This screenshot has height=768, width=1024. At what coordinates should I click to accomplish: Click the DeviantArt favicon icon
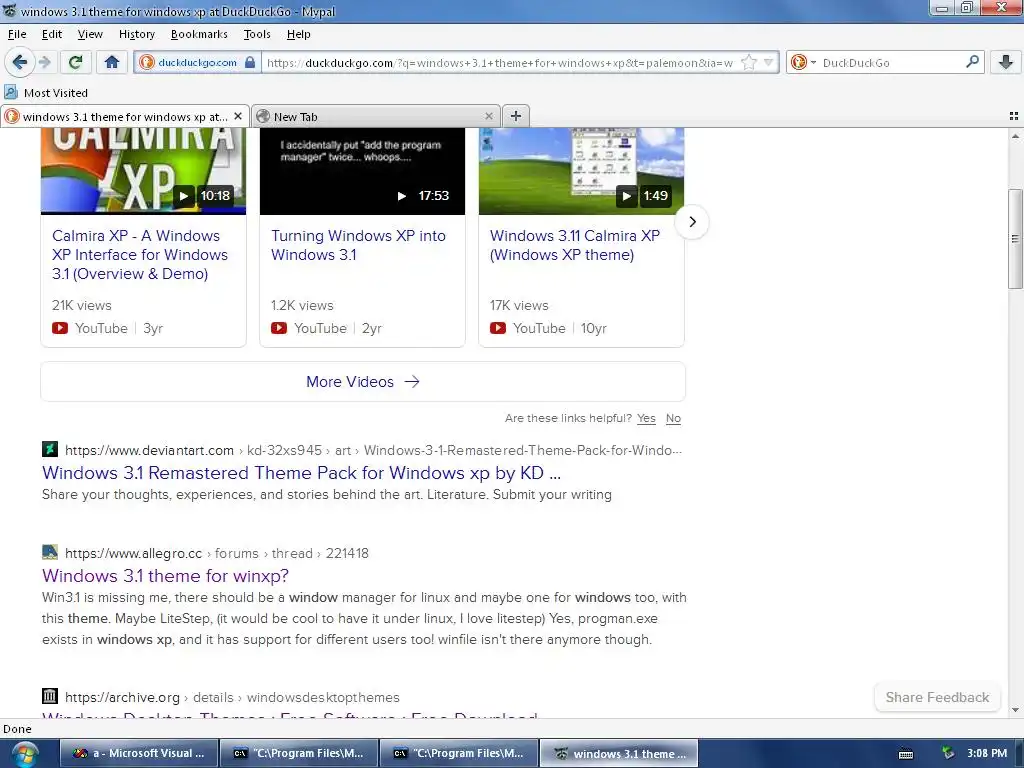[50, 449]
